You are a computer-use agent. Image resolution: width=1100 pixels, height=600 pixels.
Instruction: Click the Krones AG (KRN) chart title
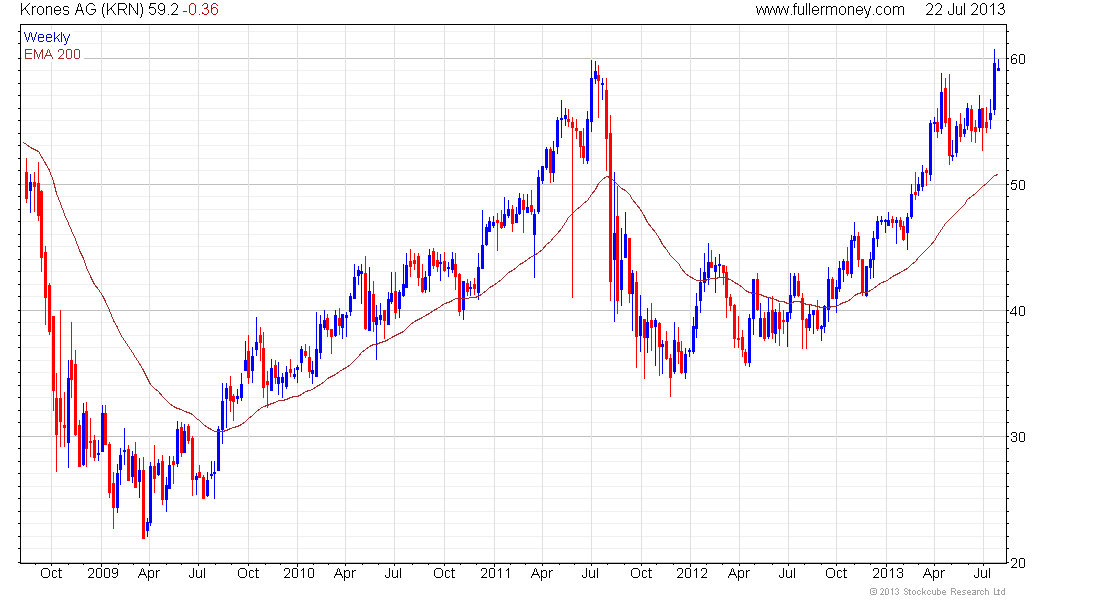(82, 9)
